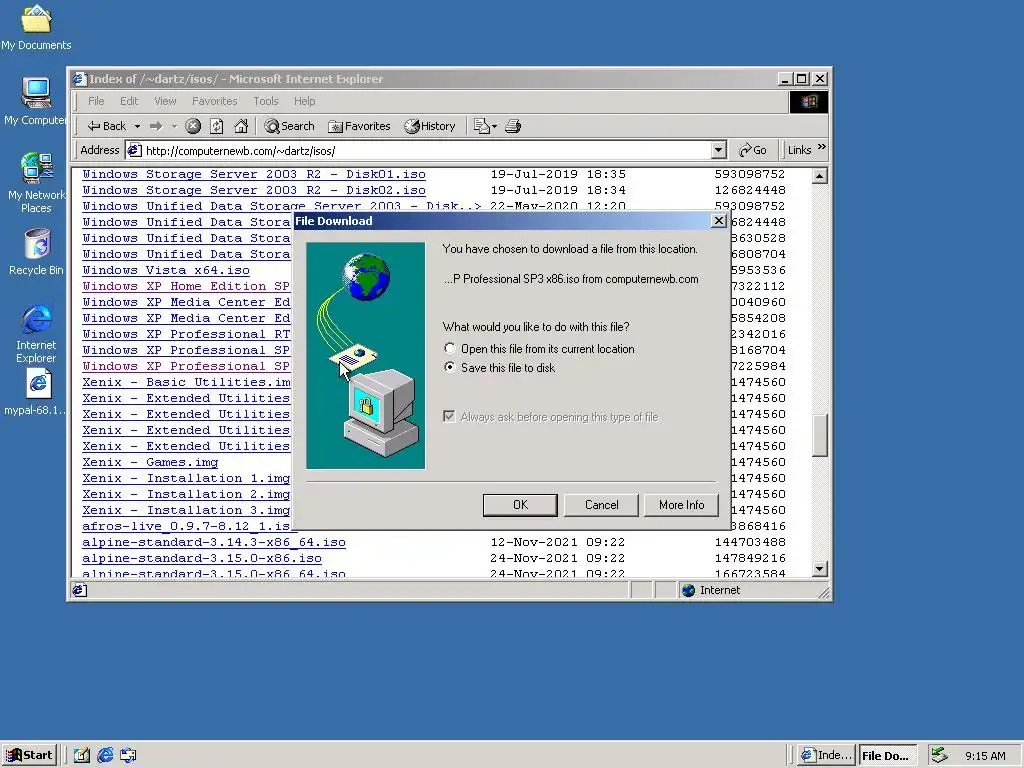Viewport: 1024px width, 768px height.
Task: Open the Tools menu
Action: (x=266, y=101)
